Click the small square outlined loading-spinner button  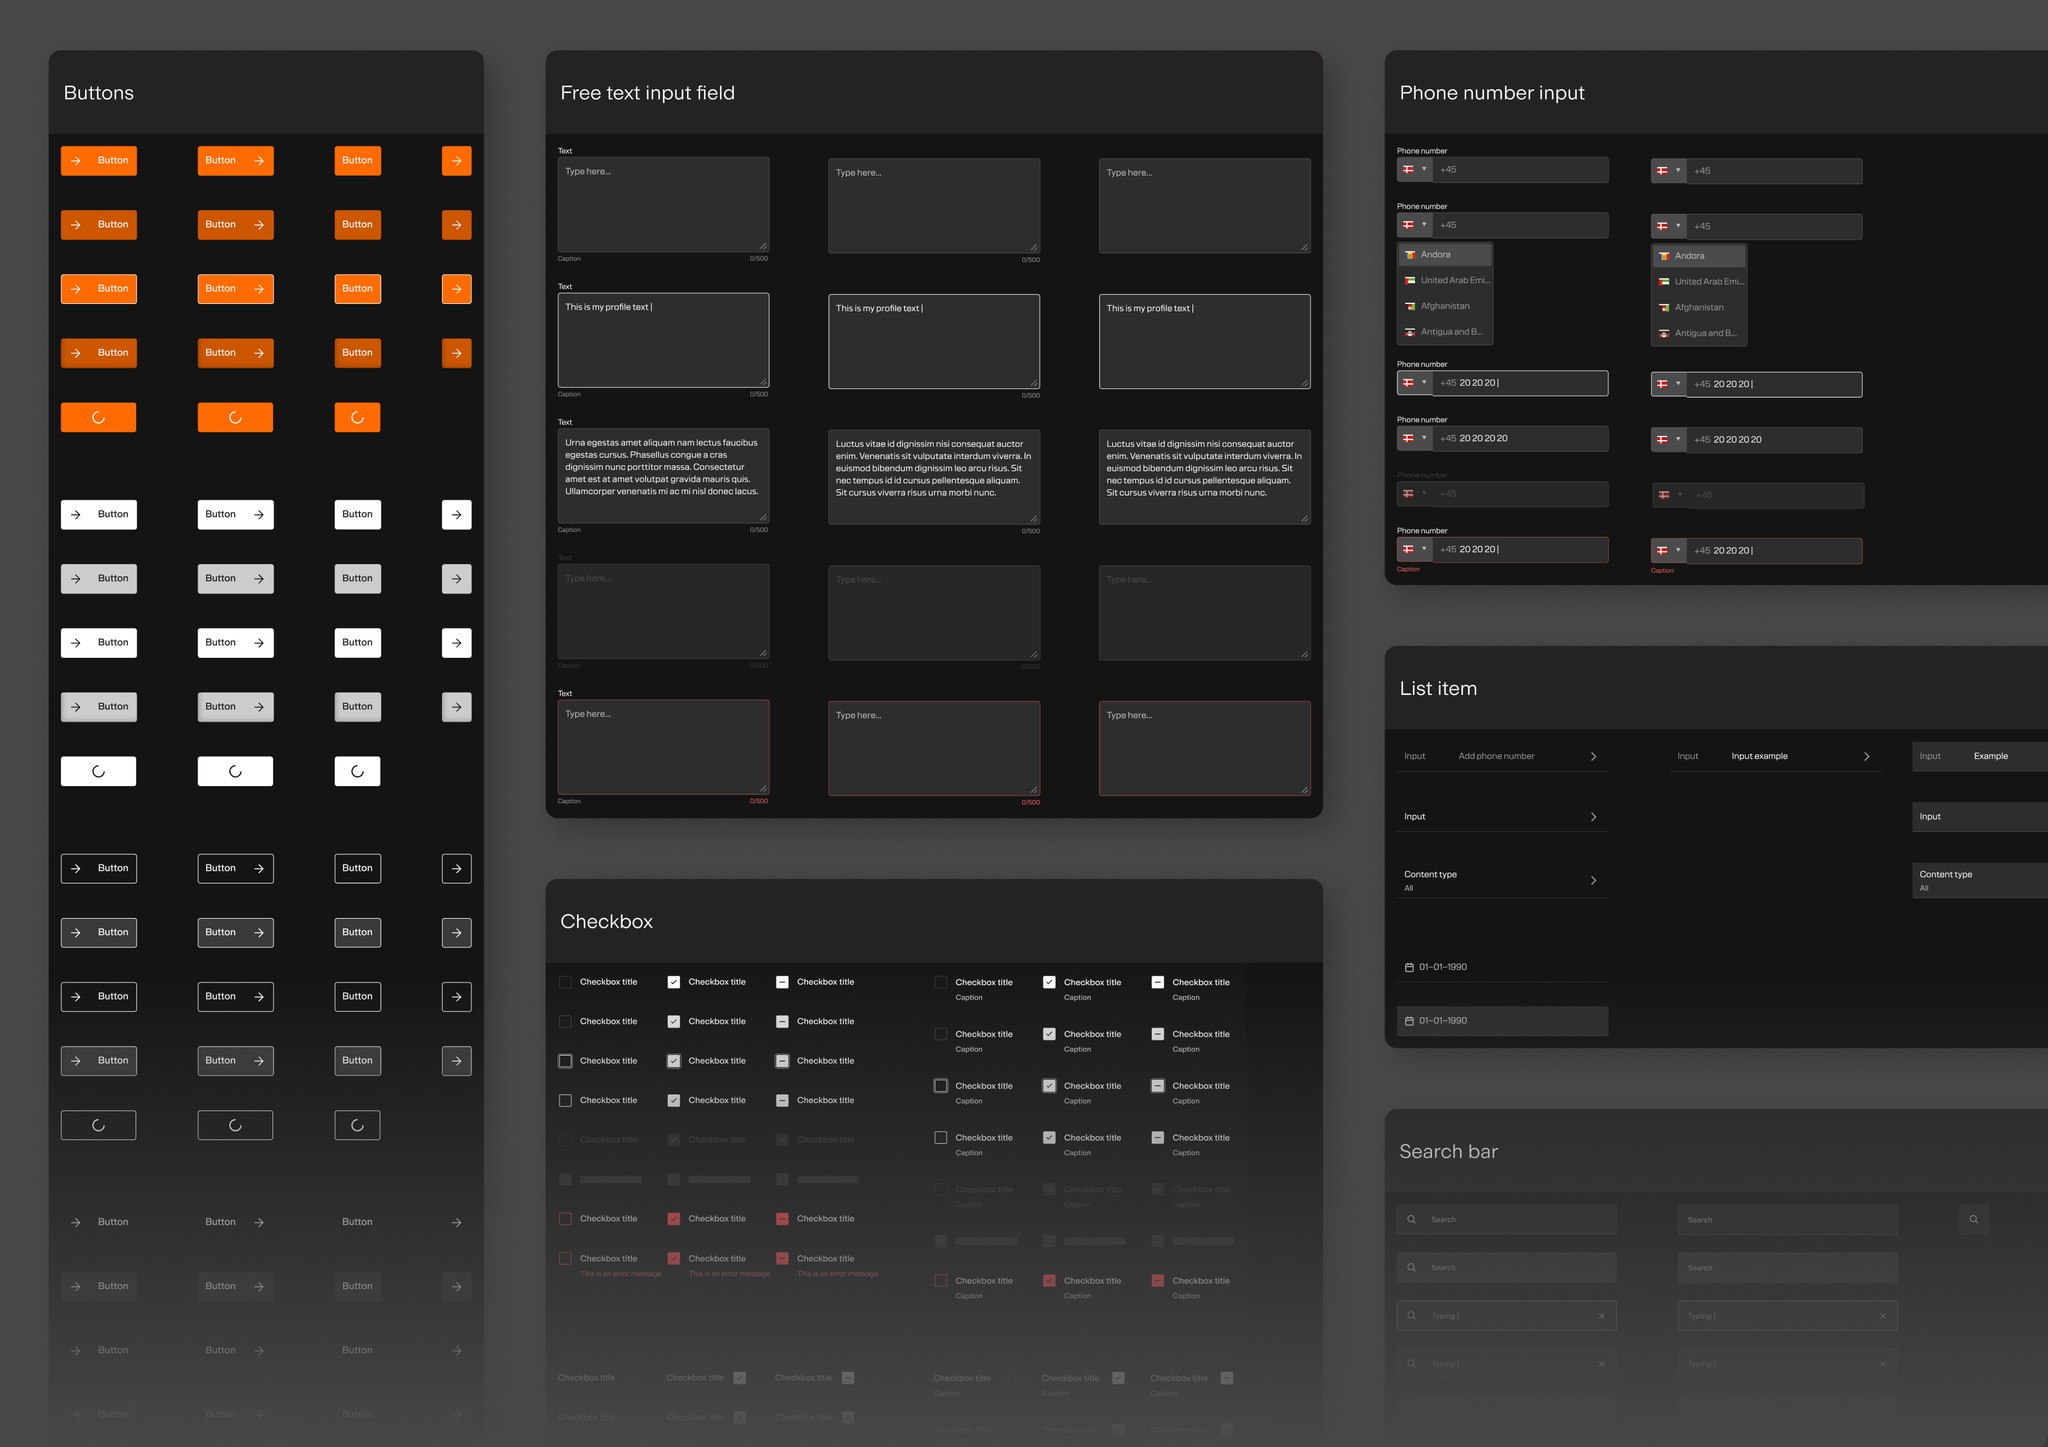pos(357,1125)
